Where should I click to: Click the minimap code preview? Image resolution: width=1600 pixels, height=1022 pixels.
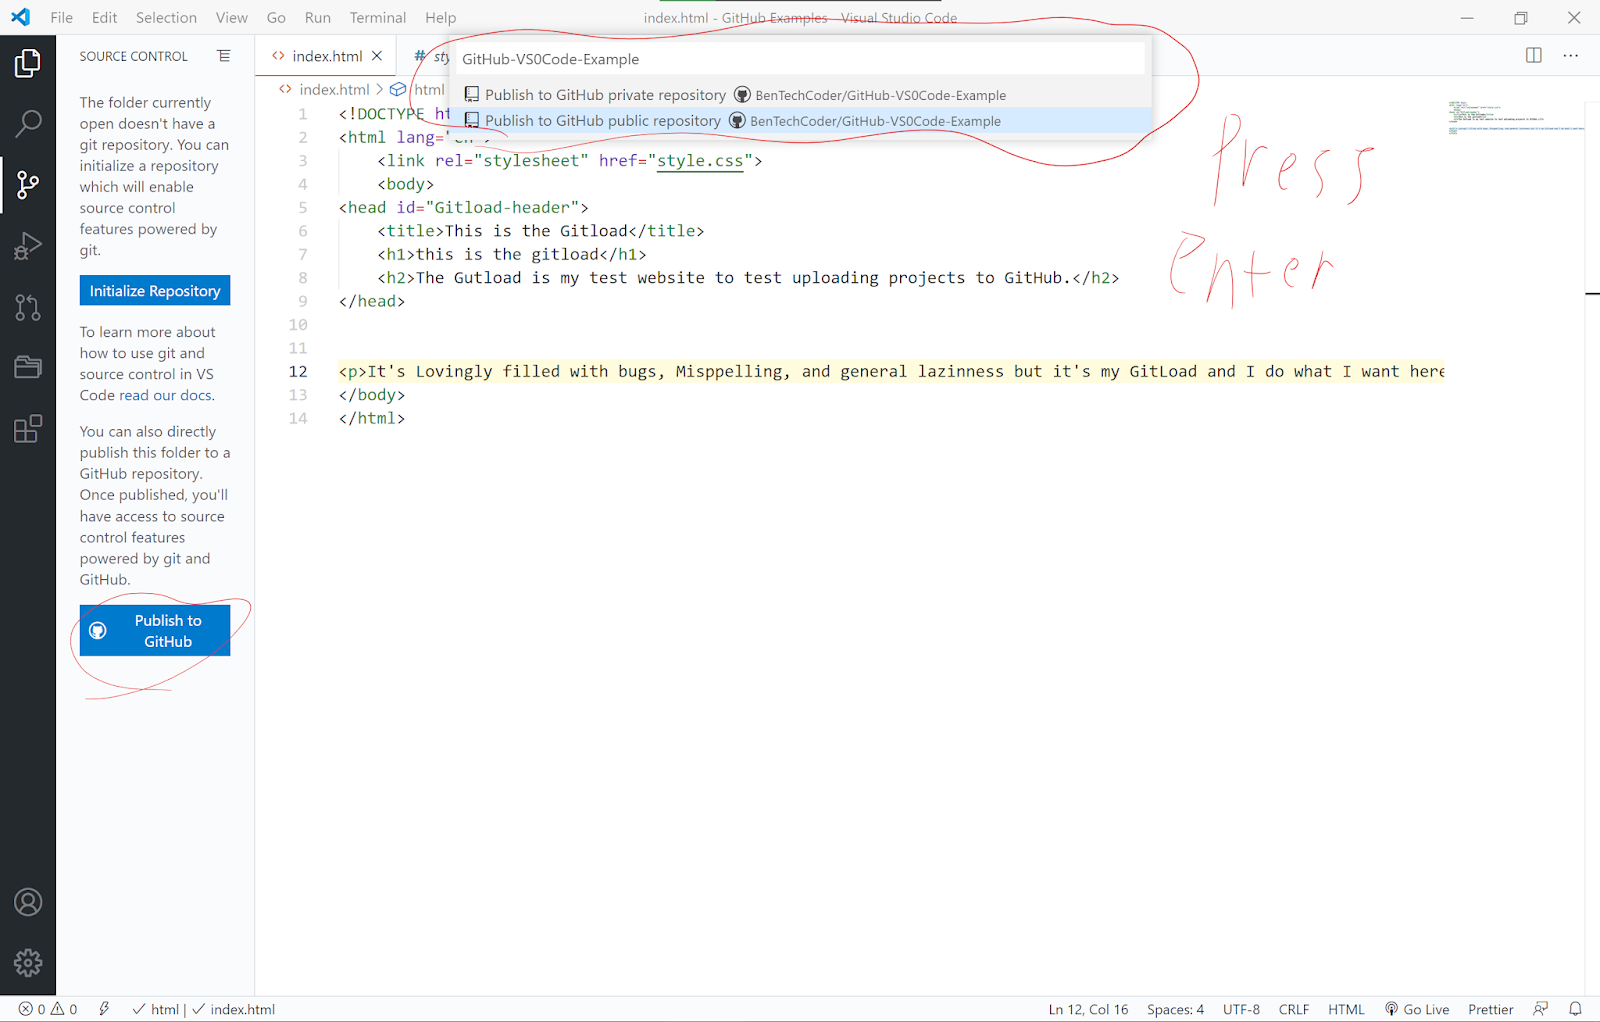tap(1515, 117)
